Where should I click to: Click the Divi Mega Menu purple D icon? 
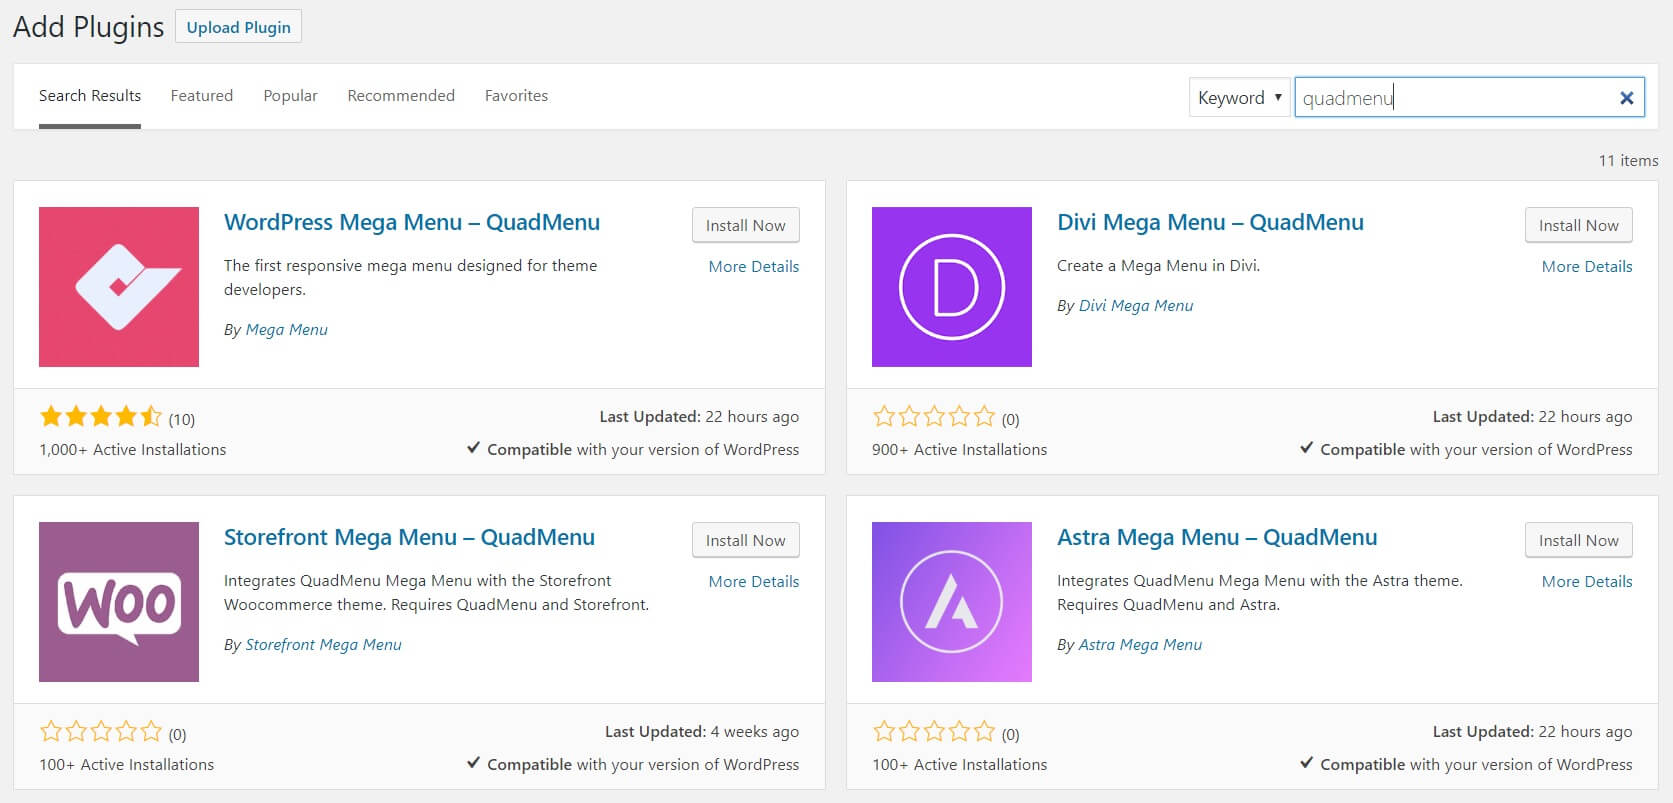tap(952, 287)
